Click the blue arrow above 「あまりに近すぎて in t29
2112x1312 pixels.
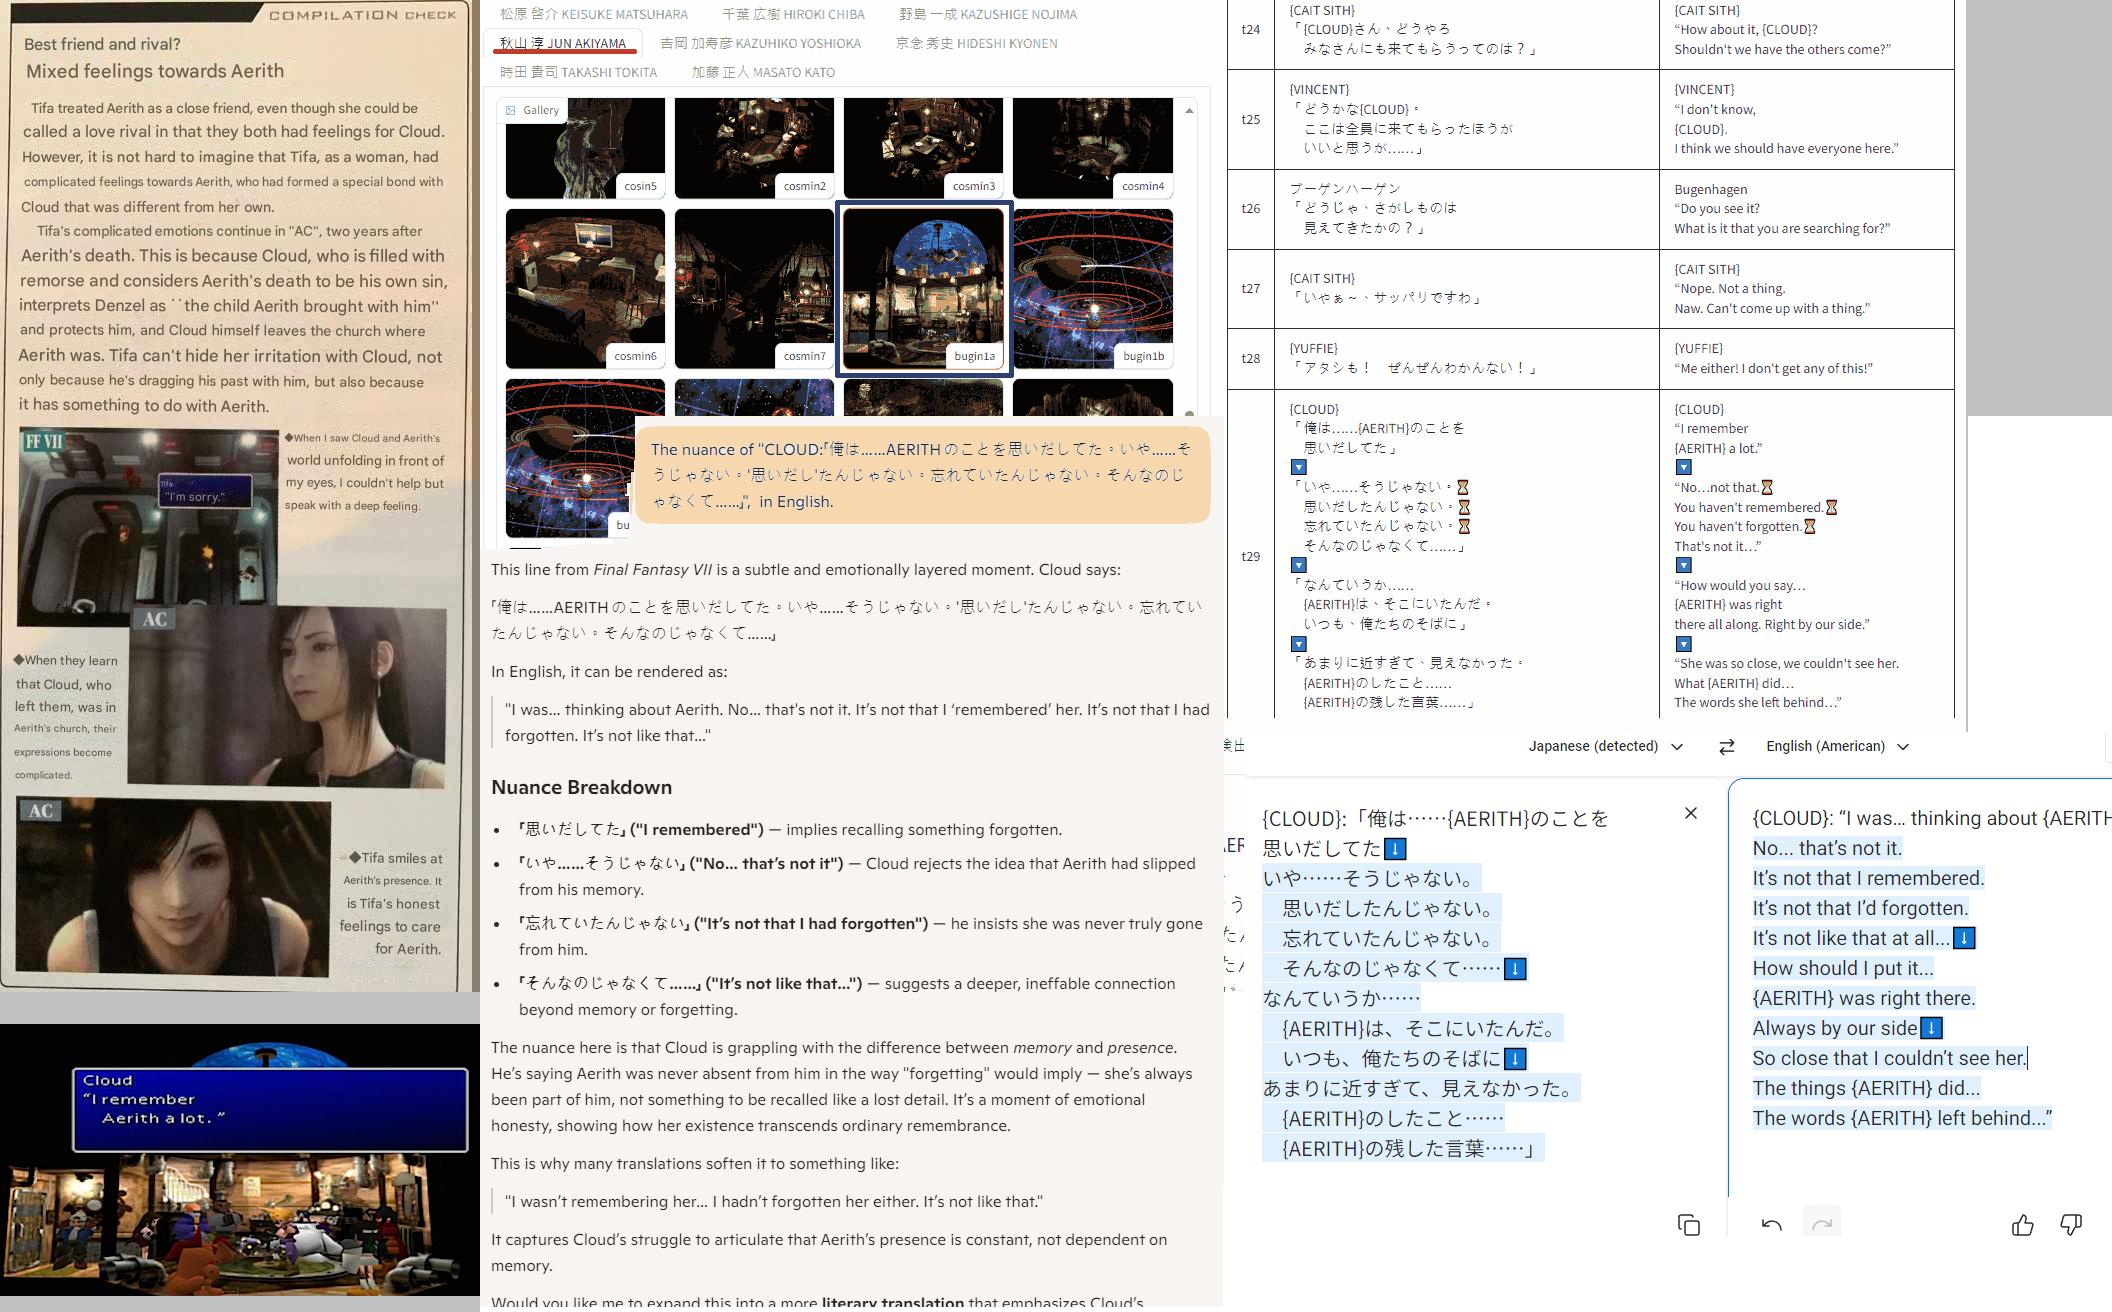1299,644
